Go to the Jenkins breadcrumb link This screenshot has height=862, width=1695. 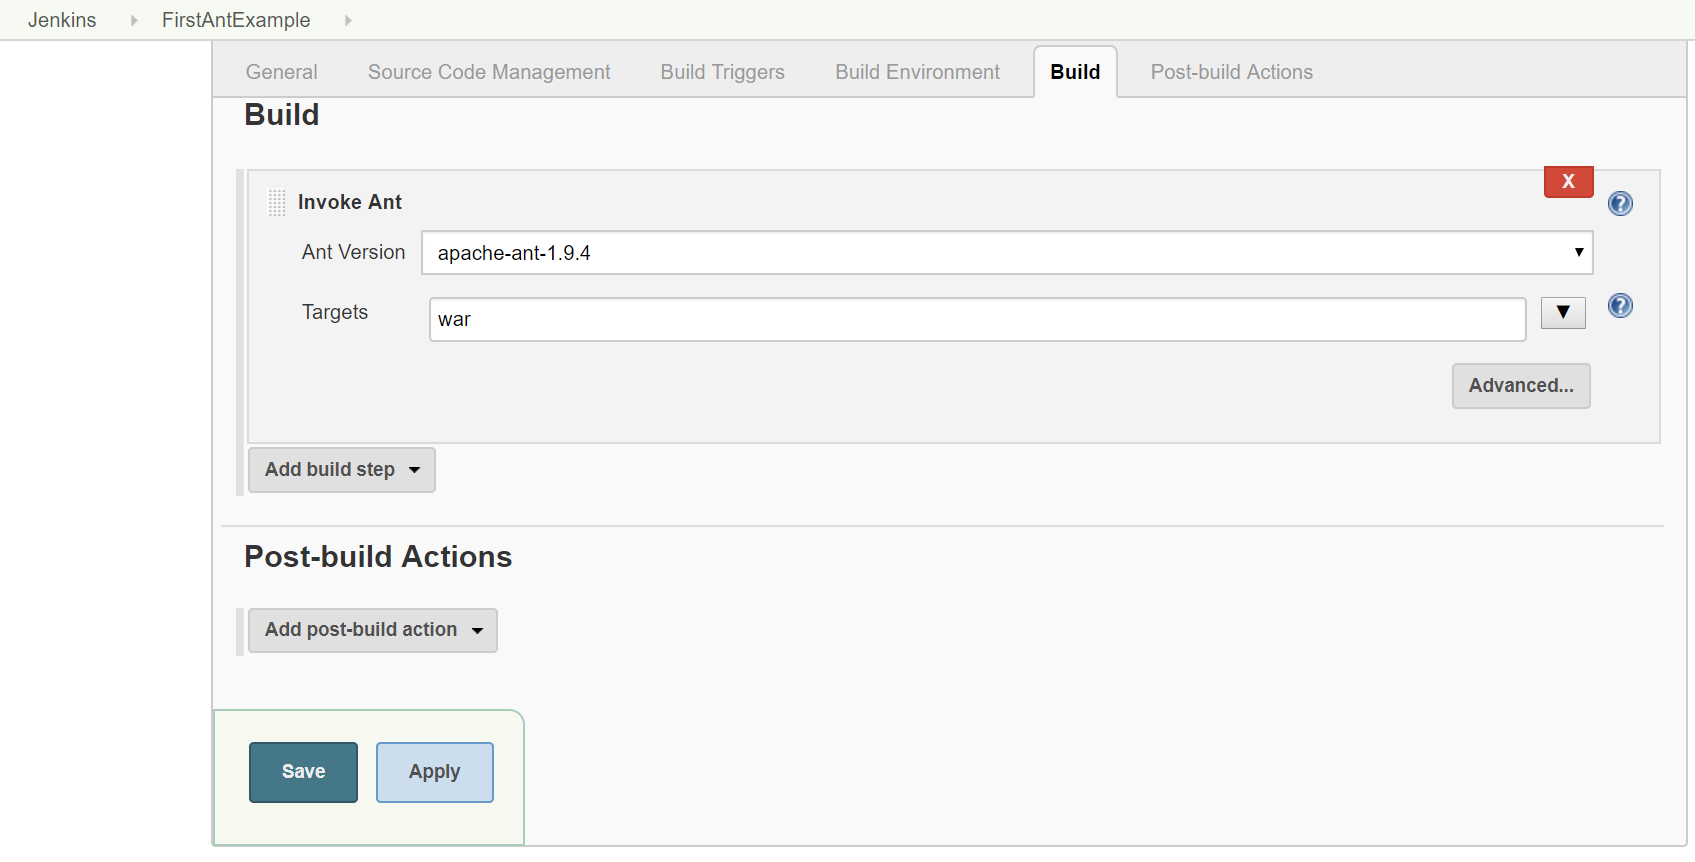(62, 20)
